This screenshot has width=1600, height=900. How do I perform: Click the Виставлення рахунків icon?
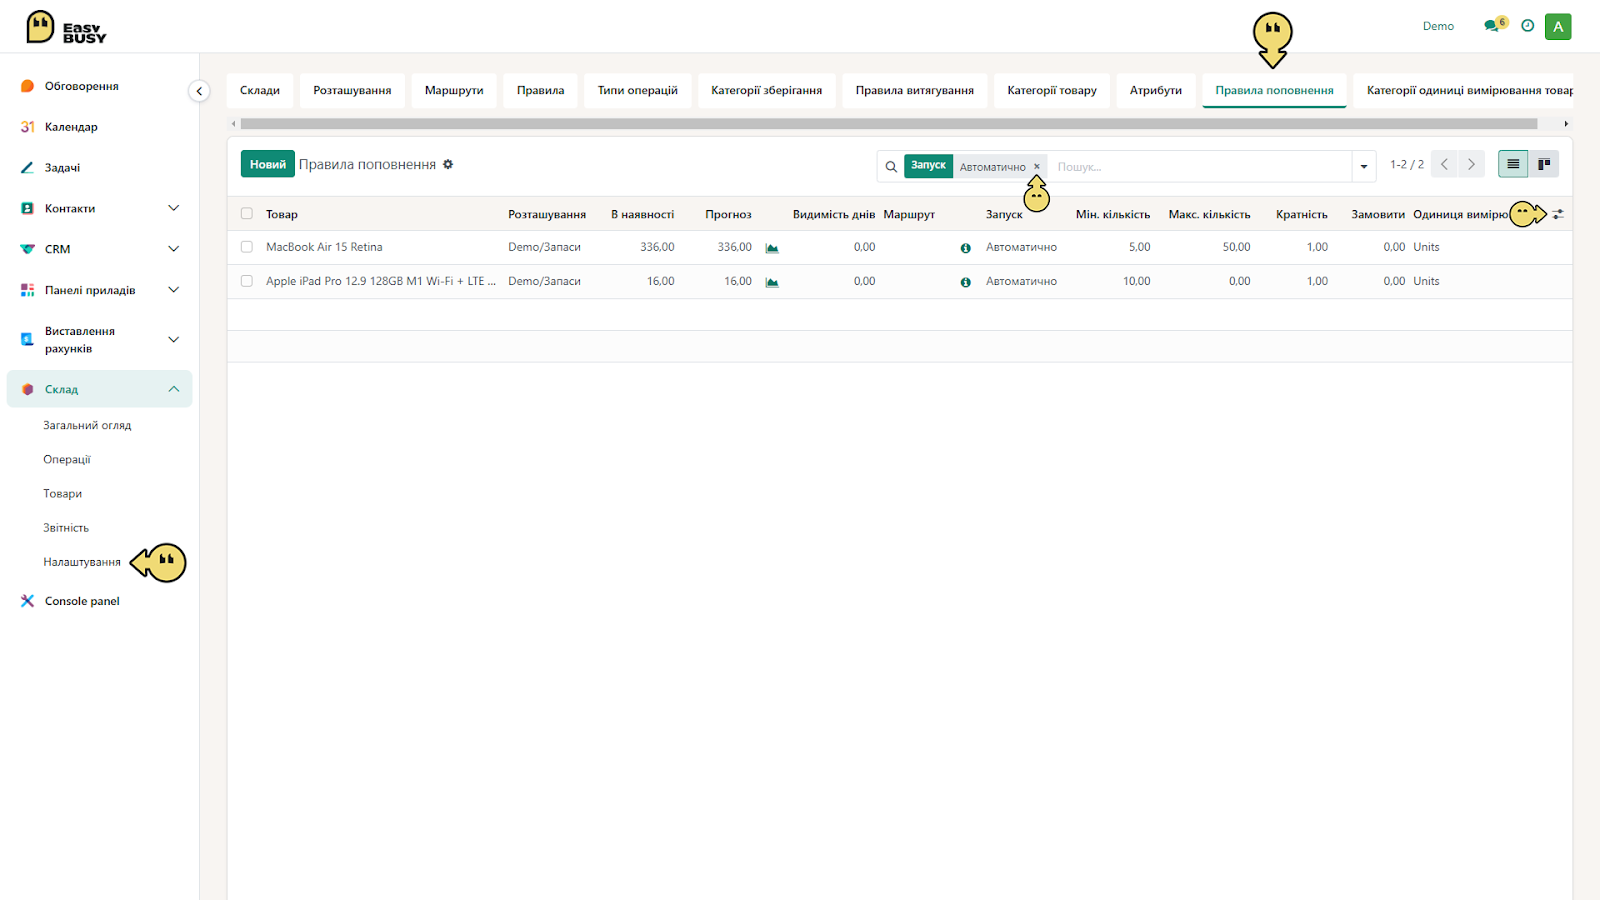27,340
